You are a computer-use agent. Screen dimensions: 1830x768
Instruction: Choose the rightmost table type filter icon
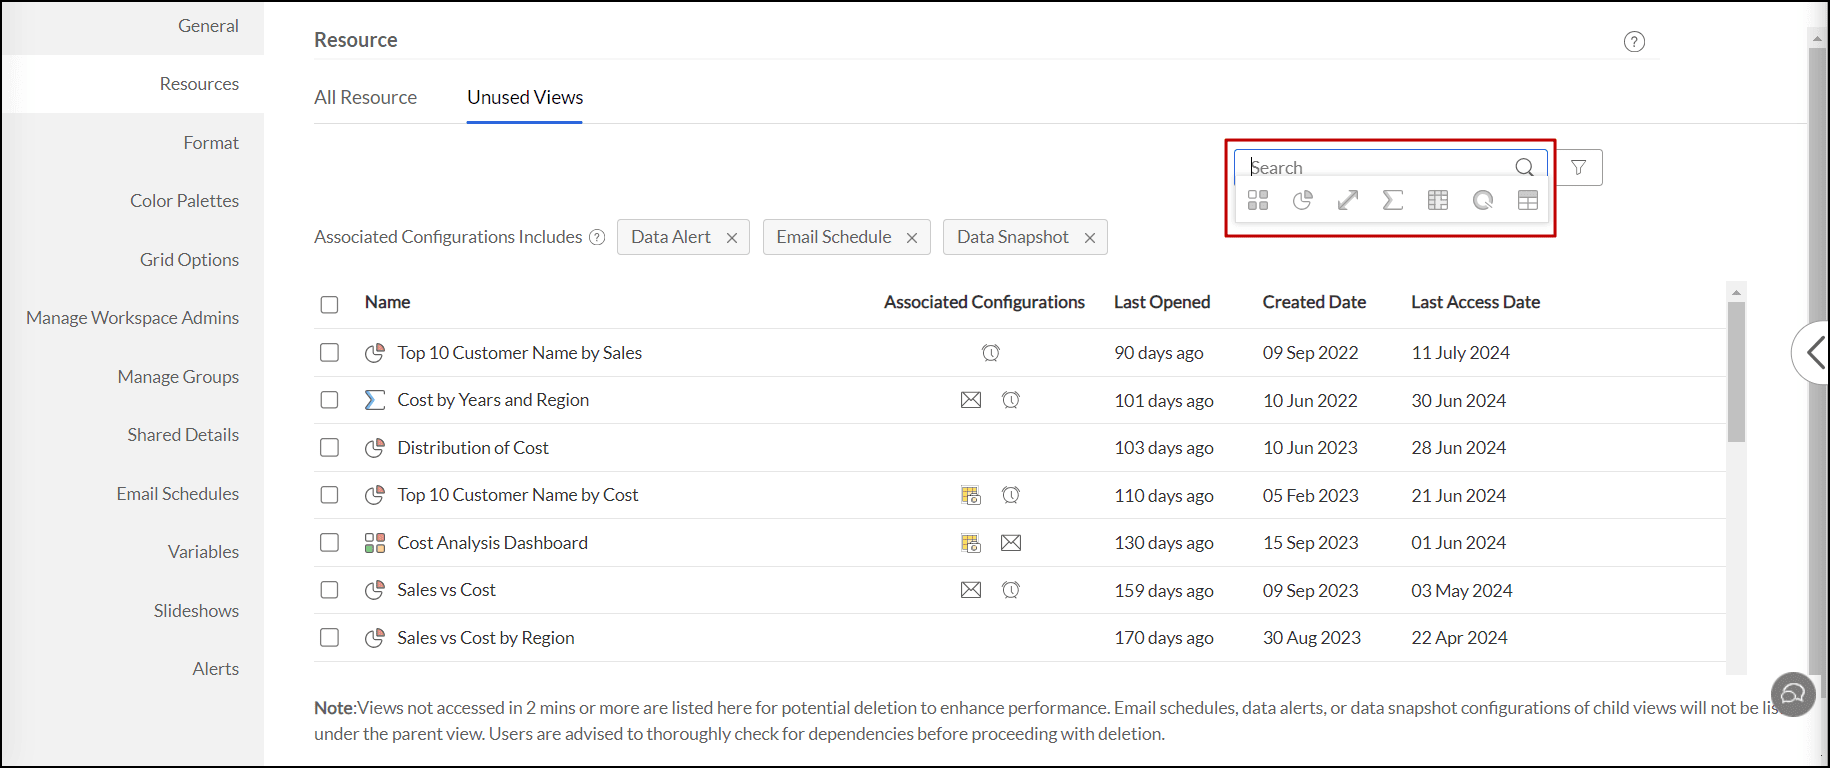point(1527,201)
